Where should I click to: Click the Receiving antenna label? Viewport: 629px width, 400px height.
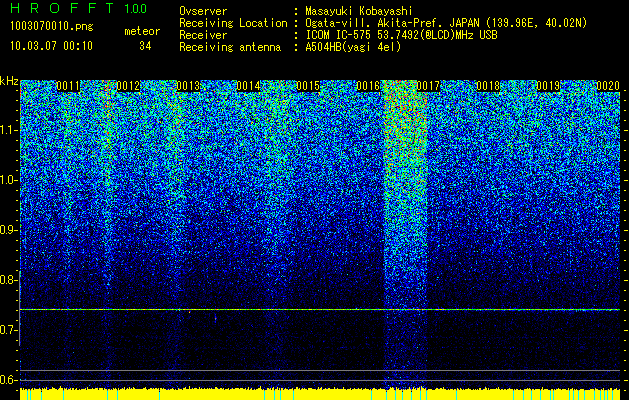tap(230, 47)
